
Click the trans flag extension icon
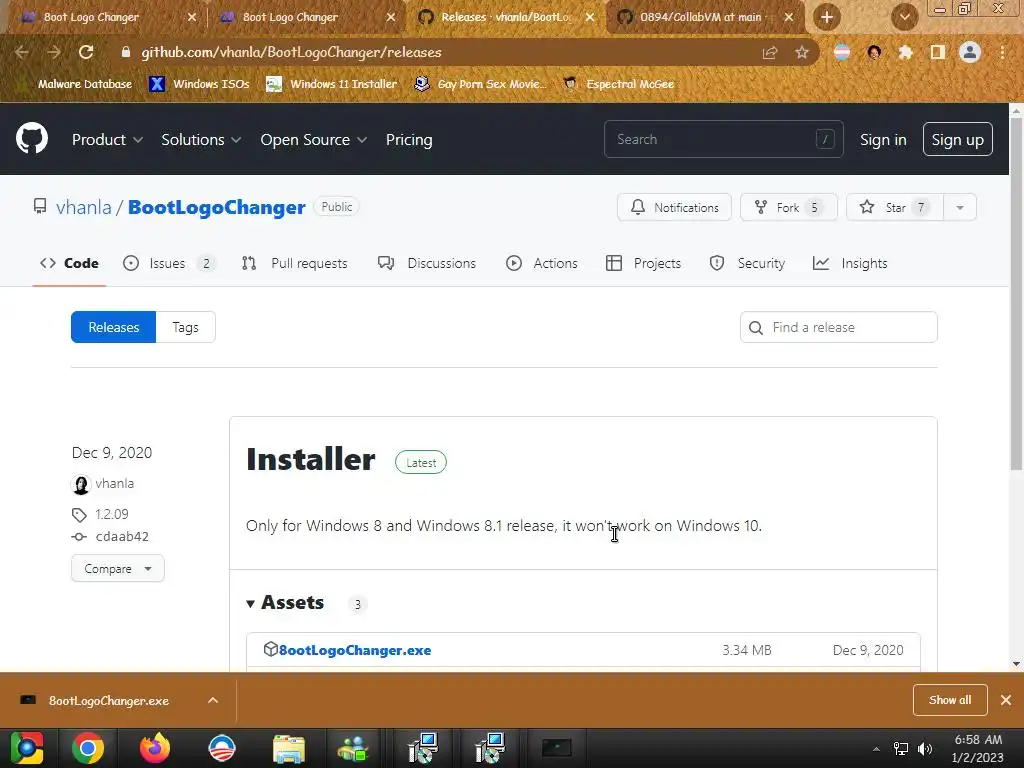(842, 52)
